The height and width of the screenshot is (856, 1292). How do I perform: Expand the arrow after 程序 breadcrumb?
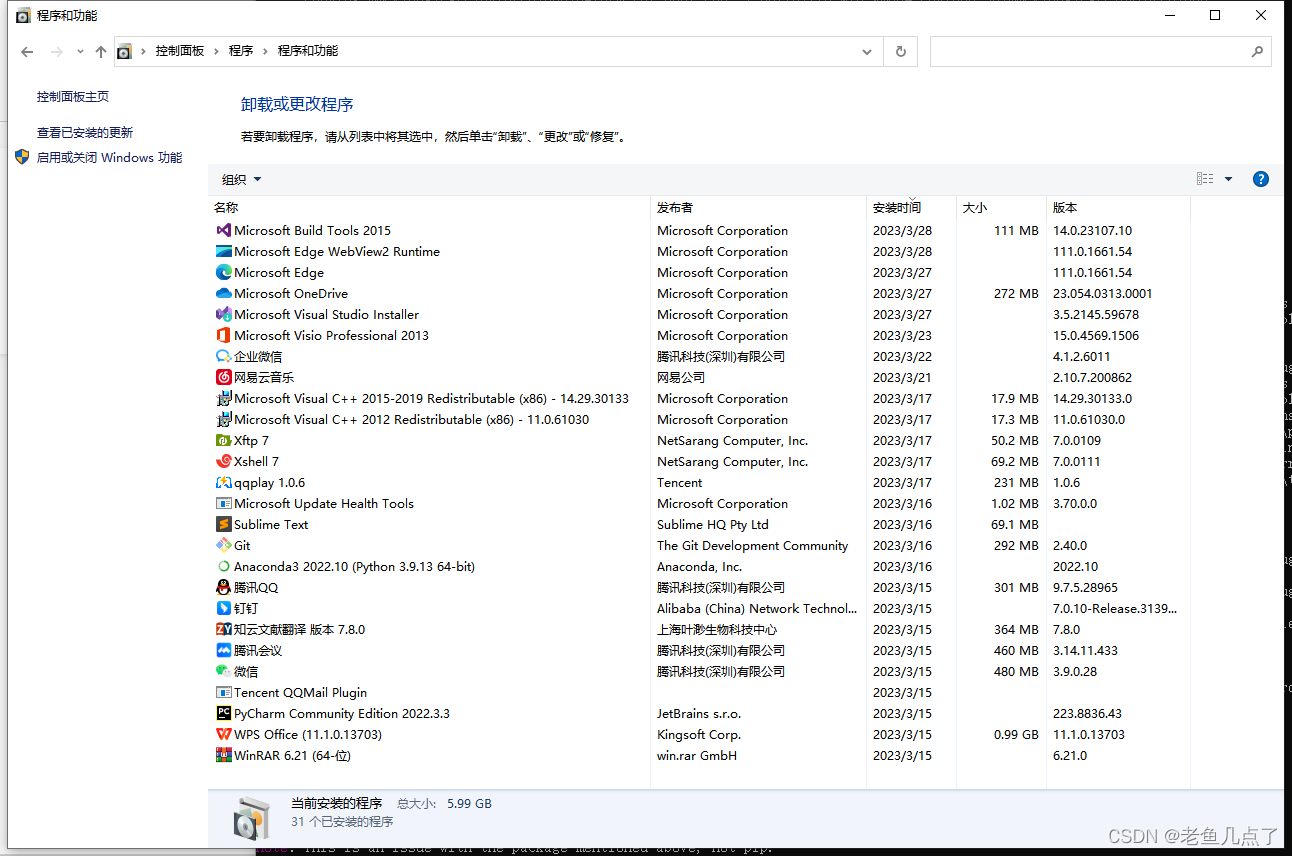coord(265,51)
